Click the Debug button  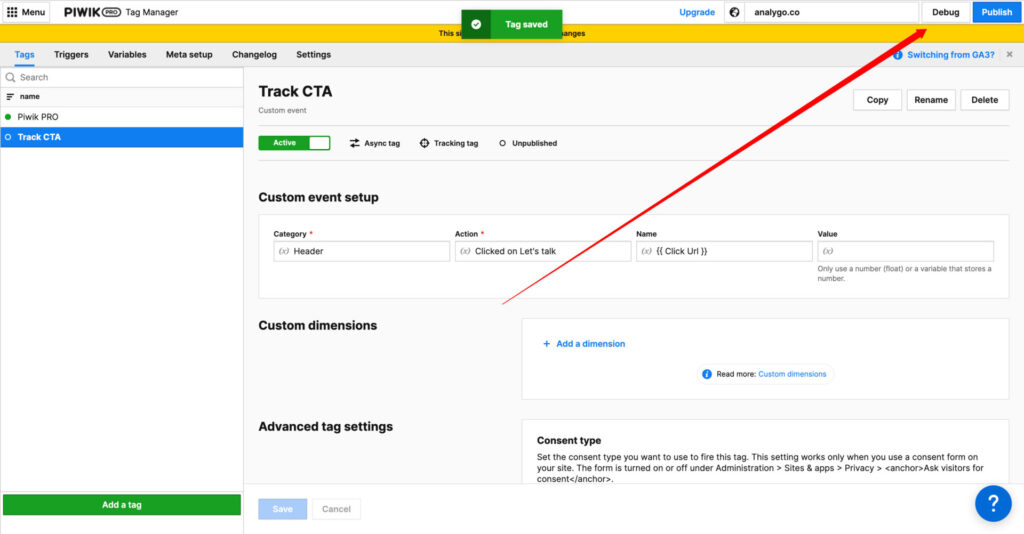point(945,12)
